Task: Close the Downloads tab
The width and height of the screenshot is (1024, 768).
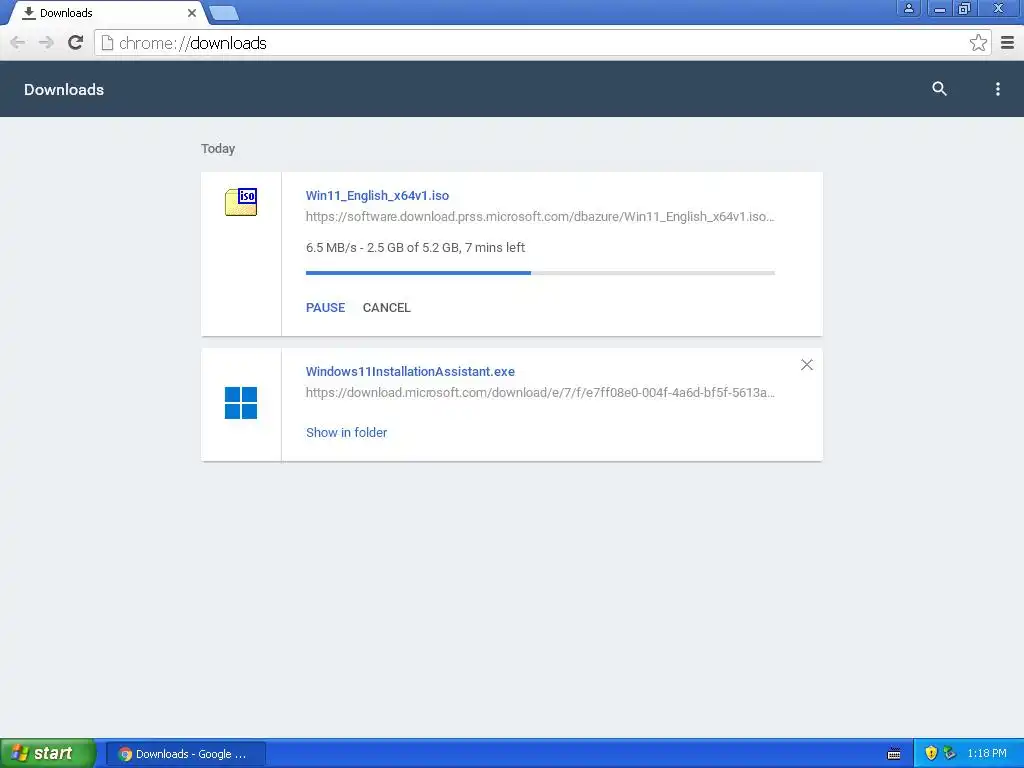Action: [191, 13]
